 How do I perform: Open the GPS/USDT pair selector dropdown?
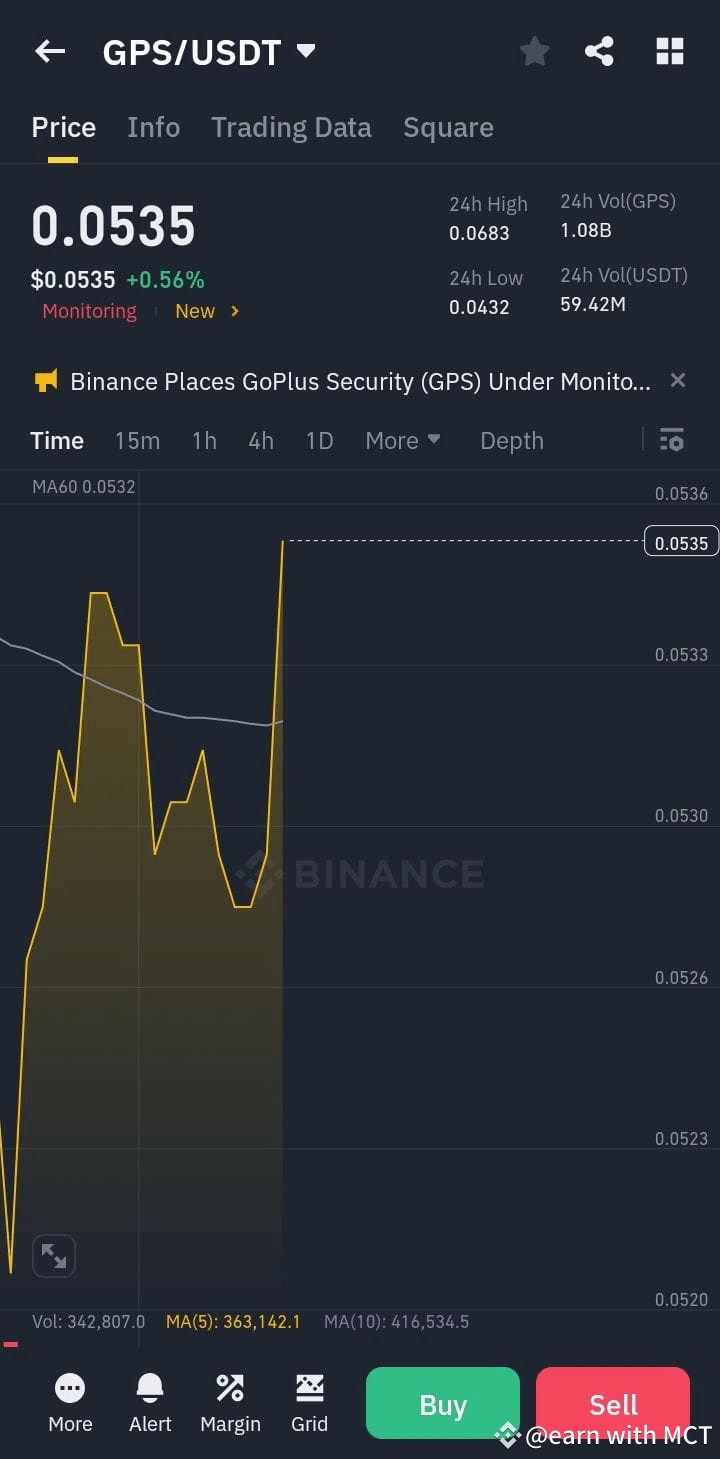click(x=306, y=51)
